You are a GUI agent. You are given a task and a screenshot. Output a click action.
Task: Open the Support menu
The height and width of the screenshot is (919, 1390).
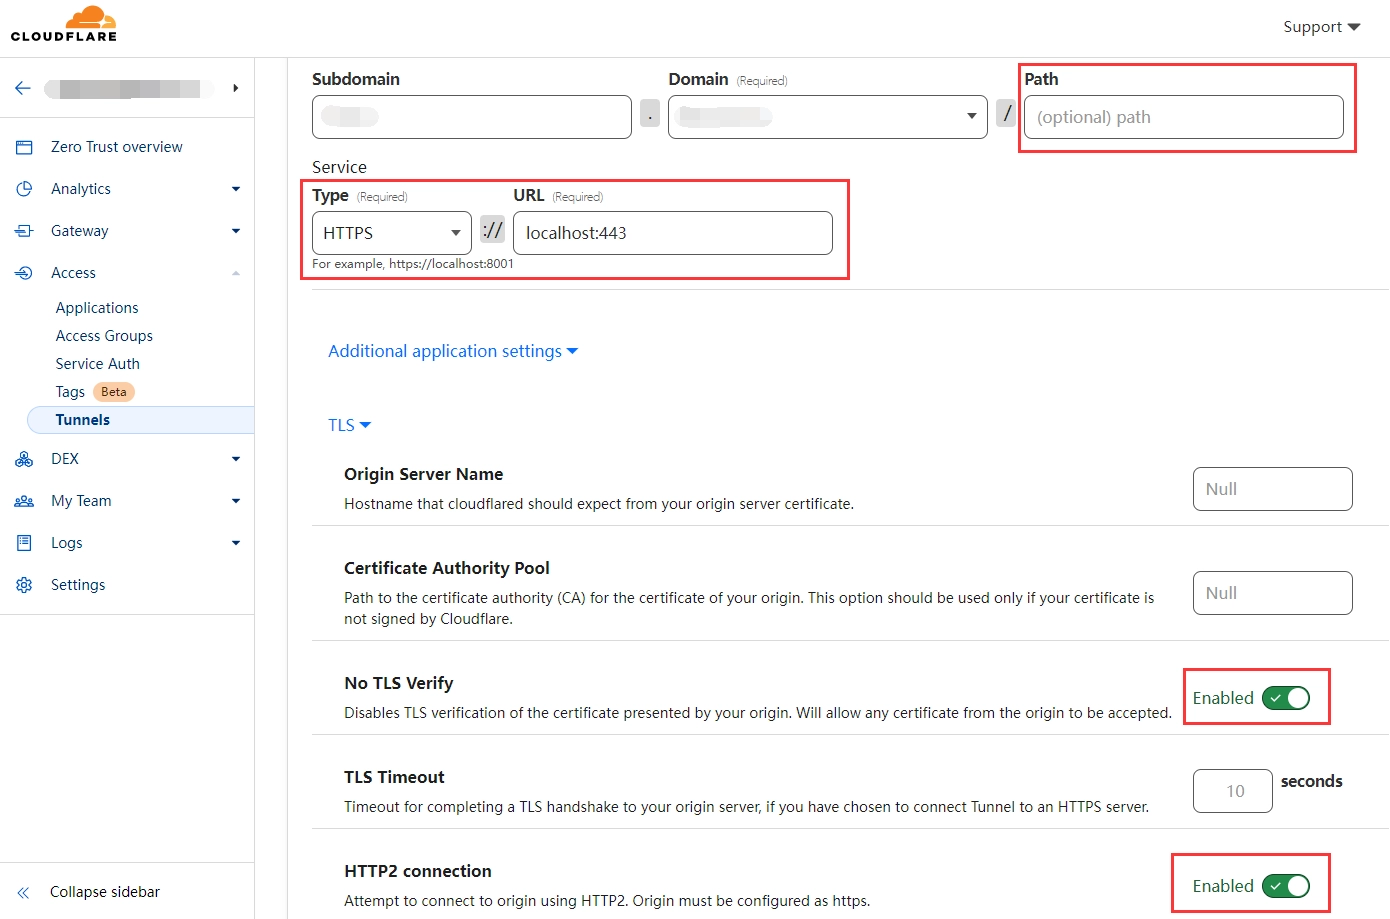1321,27
